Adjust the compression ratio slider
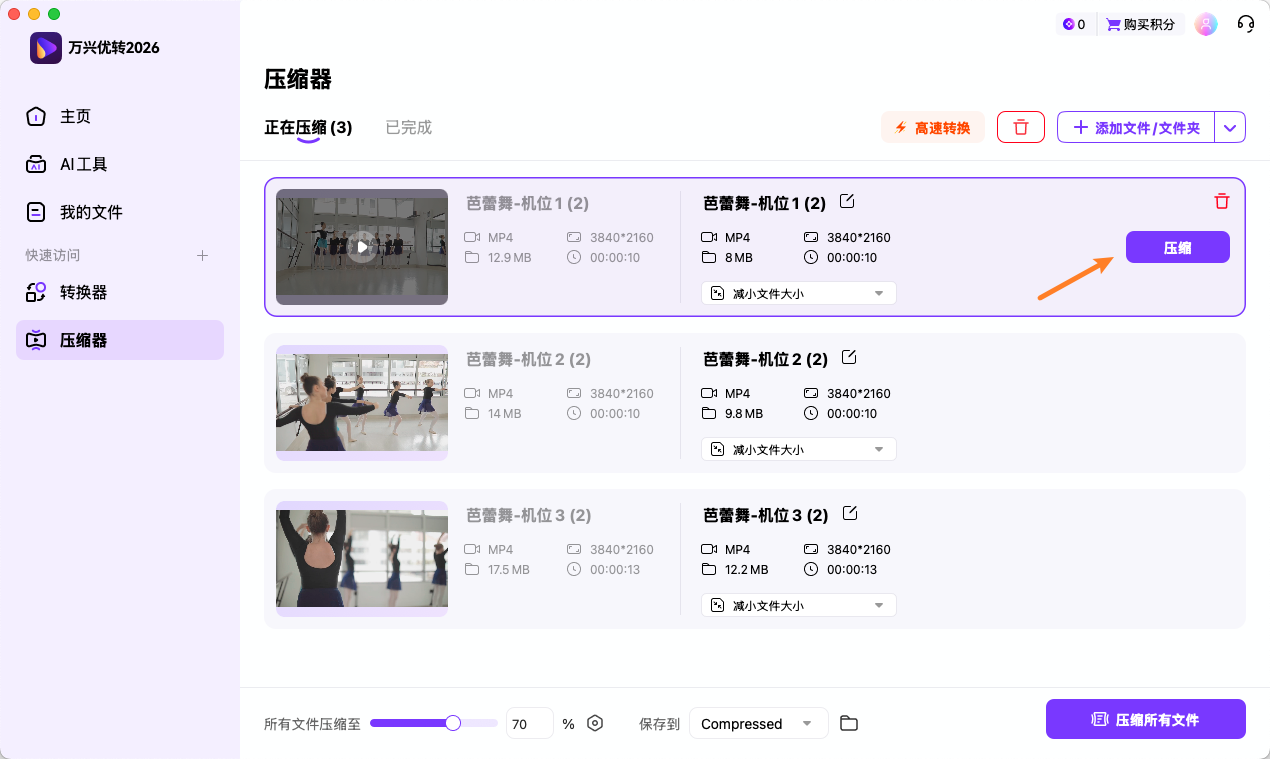The height and width of the screenshot is (759, 1270). 452,722
